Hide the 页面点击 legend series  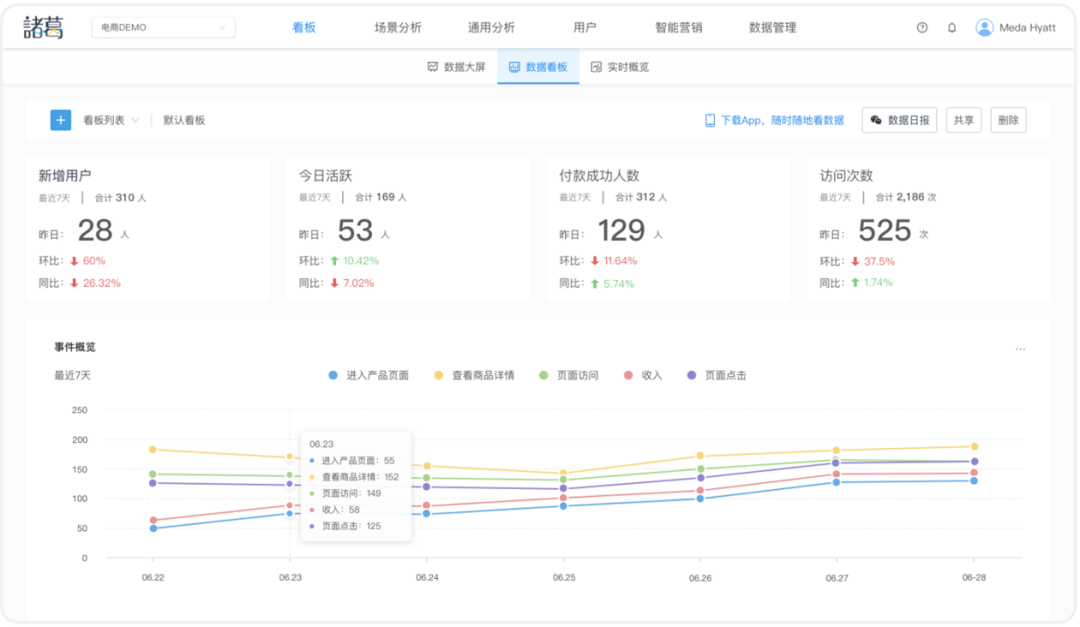pyautogui.click(x=716, y=376)
